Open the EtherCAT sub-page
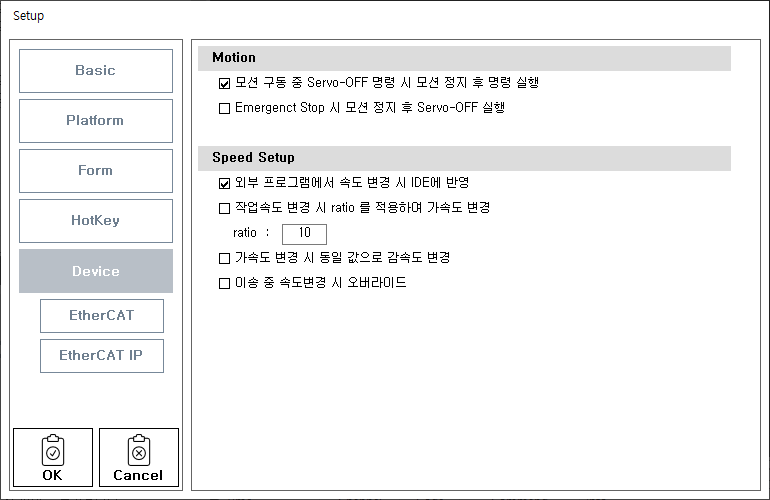770x500 pixels. (x=102, y=316)
